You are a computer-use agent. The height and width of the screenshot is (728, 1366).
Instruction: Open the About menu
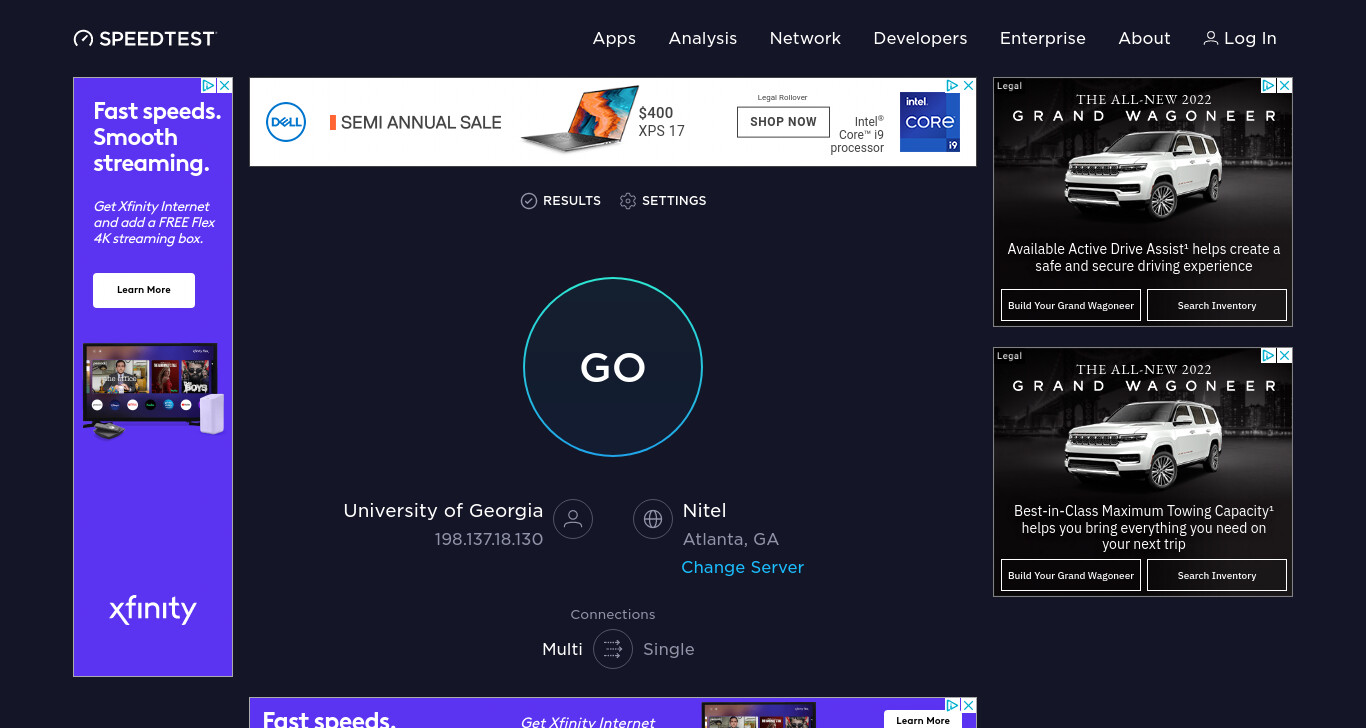click(x=1144, y=38)
